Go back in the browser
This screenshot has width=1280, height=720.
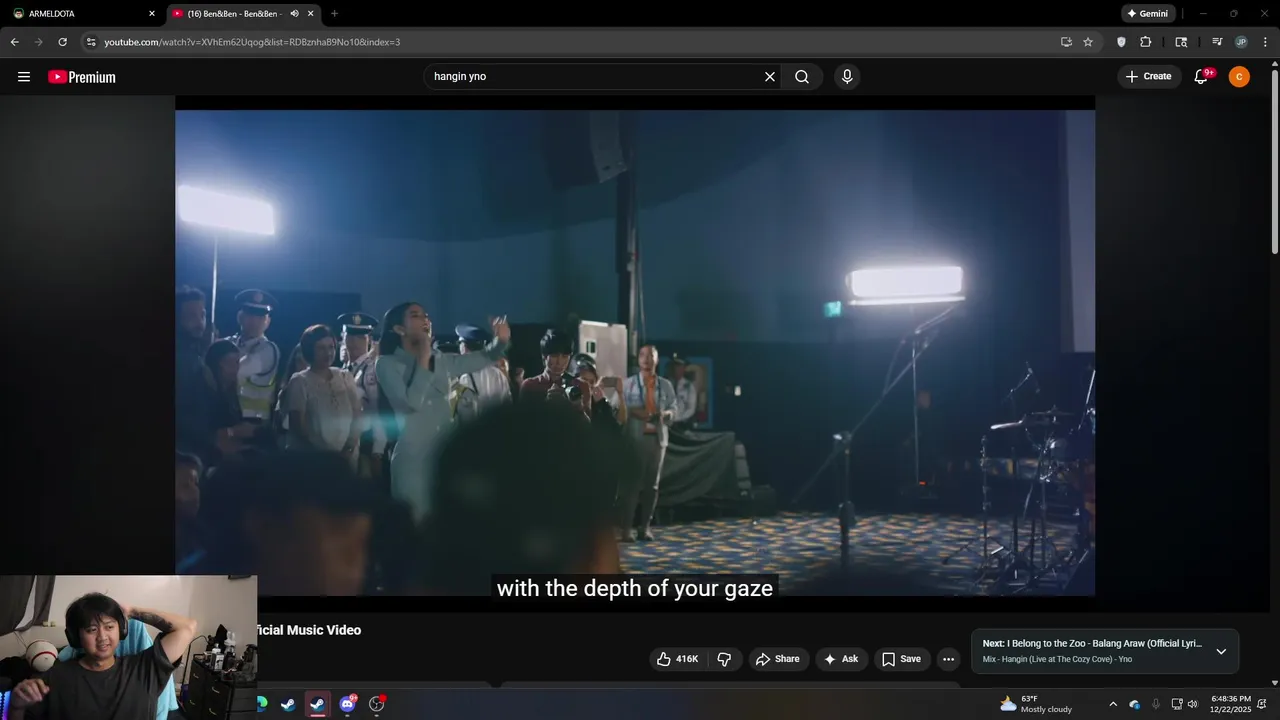pyautogui.click(x=14, y=42)
